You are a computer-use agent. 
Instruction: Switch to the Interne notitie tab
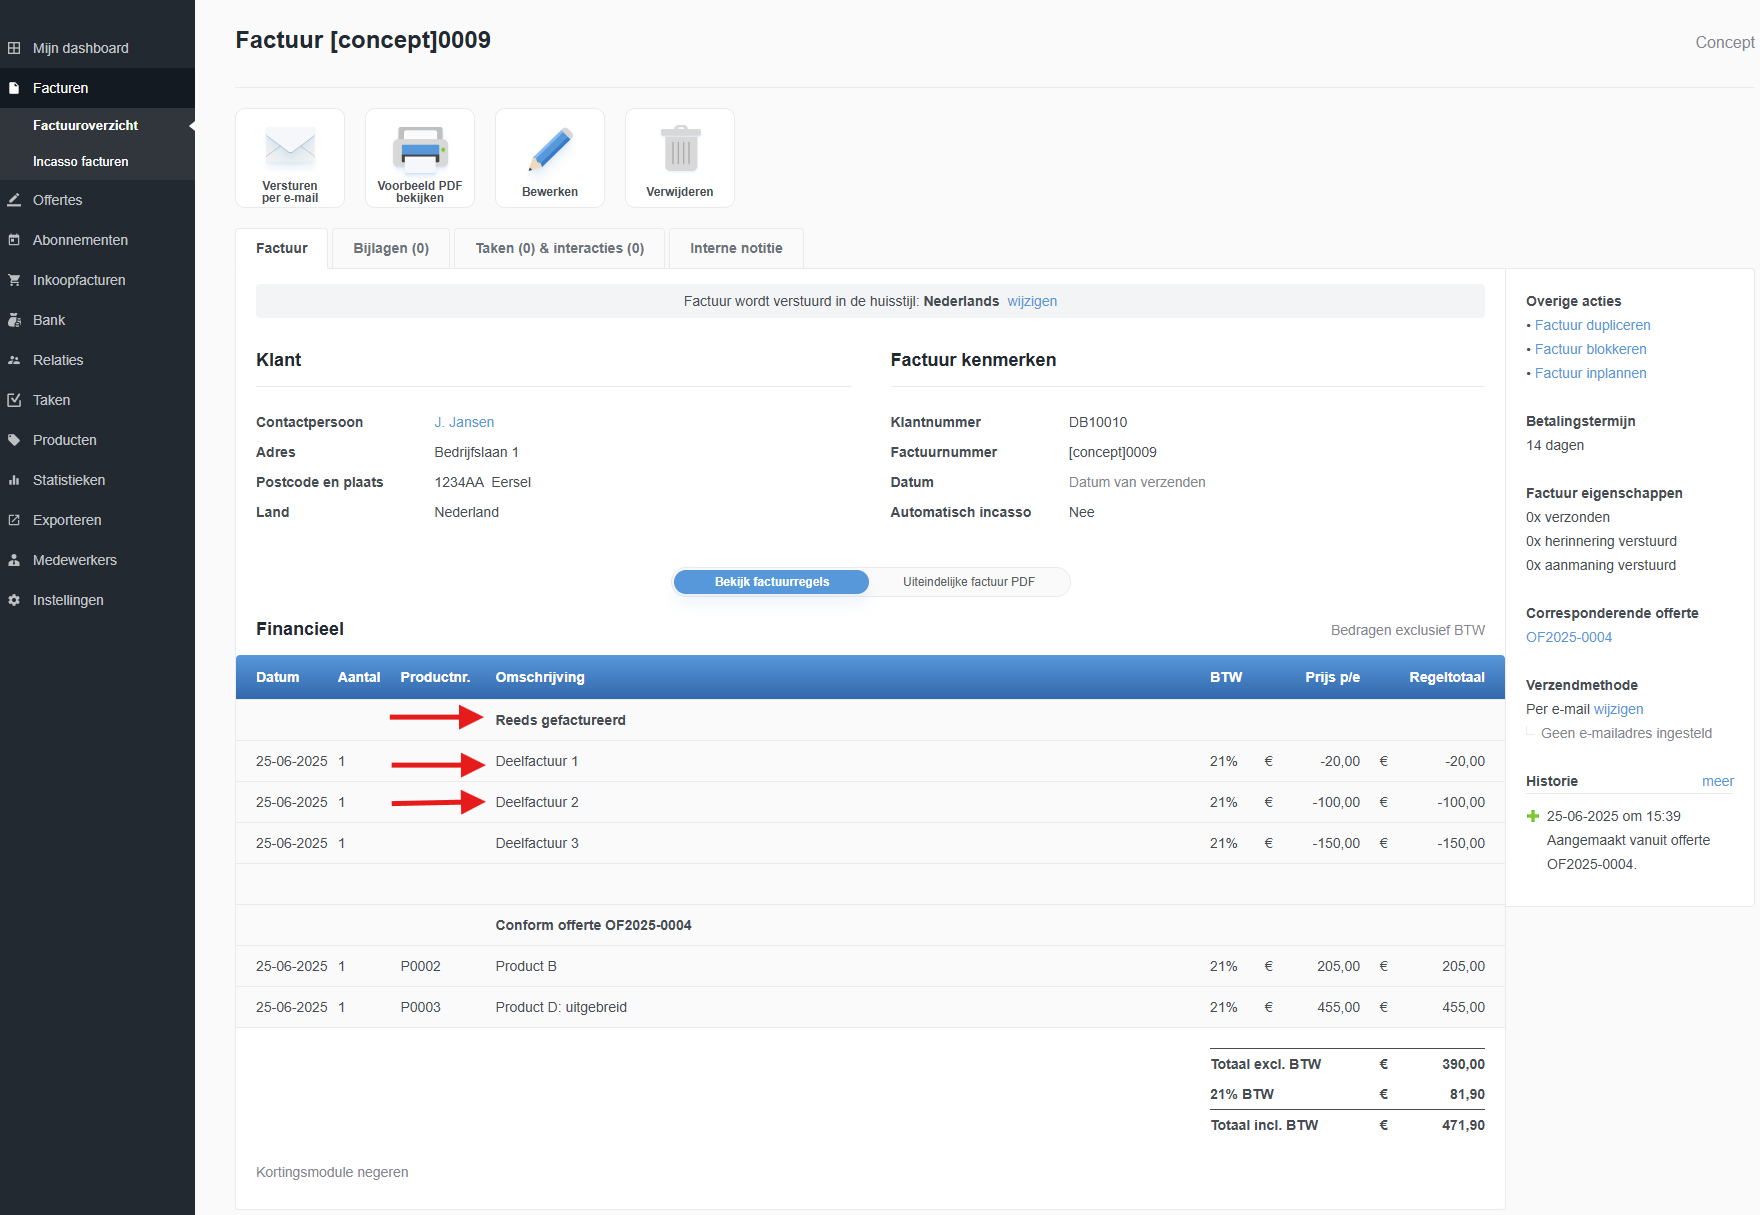[x=736, y=248]
